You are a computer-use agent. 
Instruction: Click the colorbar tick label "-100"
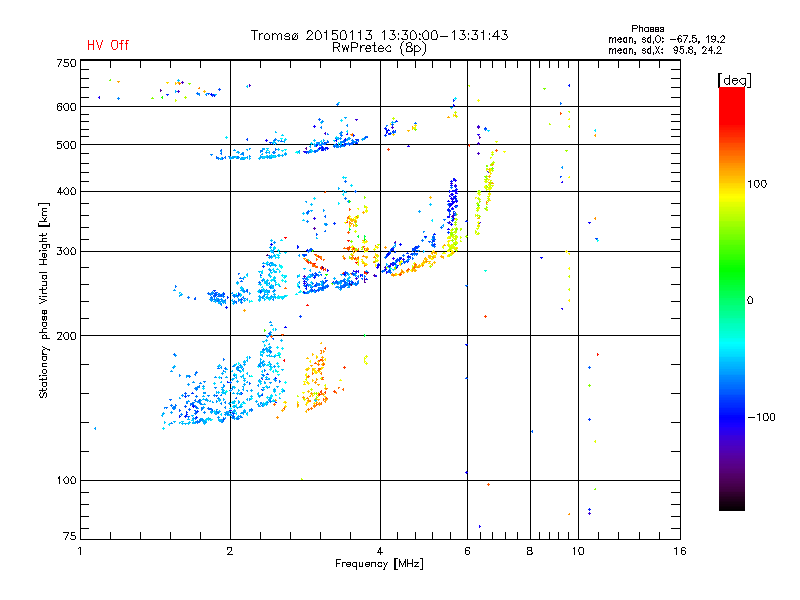tap(762, 417)
